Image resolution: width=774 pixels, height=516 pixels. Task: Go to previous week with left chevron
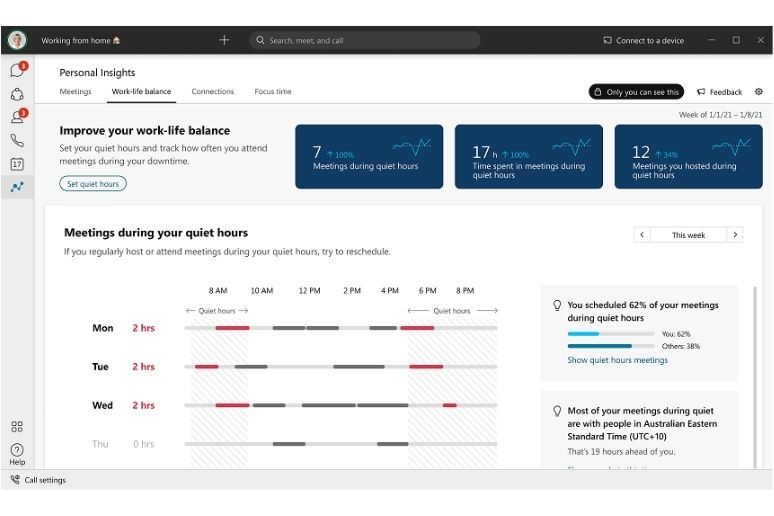click(642, 235)
